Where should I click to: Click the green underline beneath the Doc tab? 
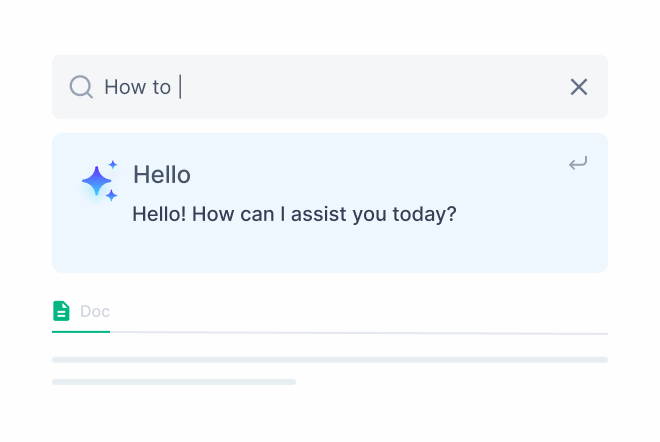pos(81,331)
